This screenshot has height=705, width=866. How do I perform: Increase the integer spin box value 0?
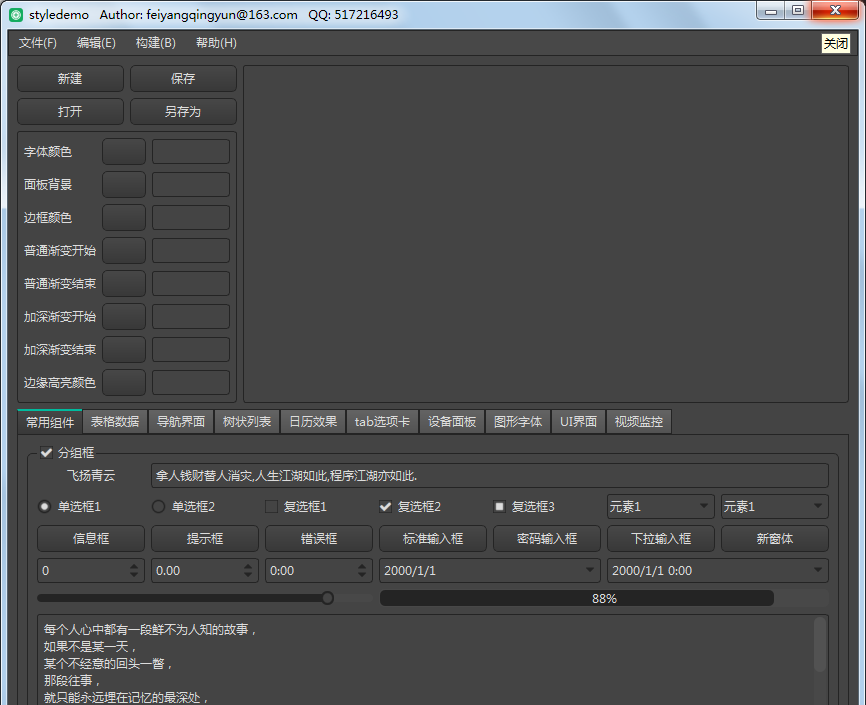point(134,566)
